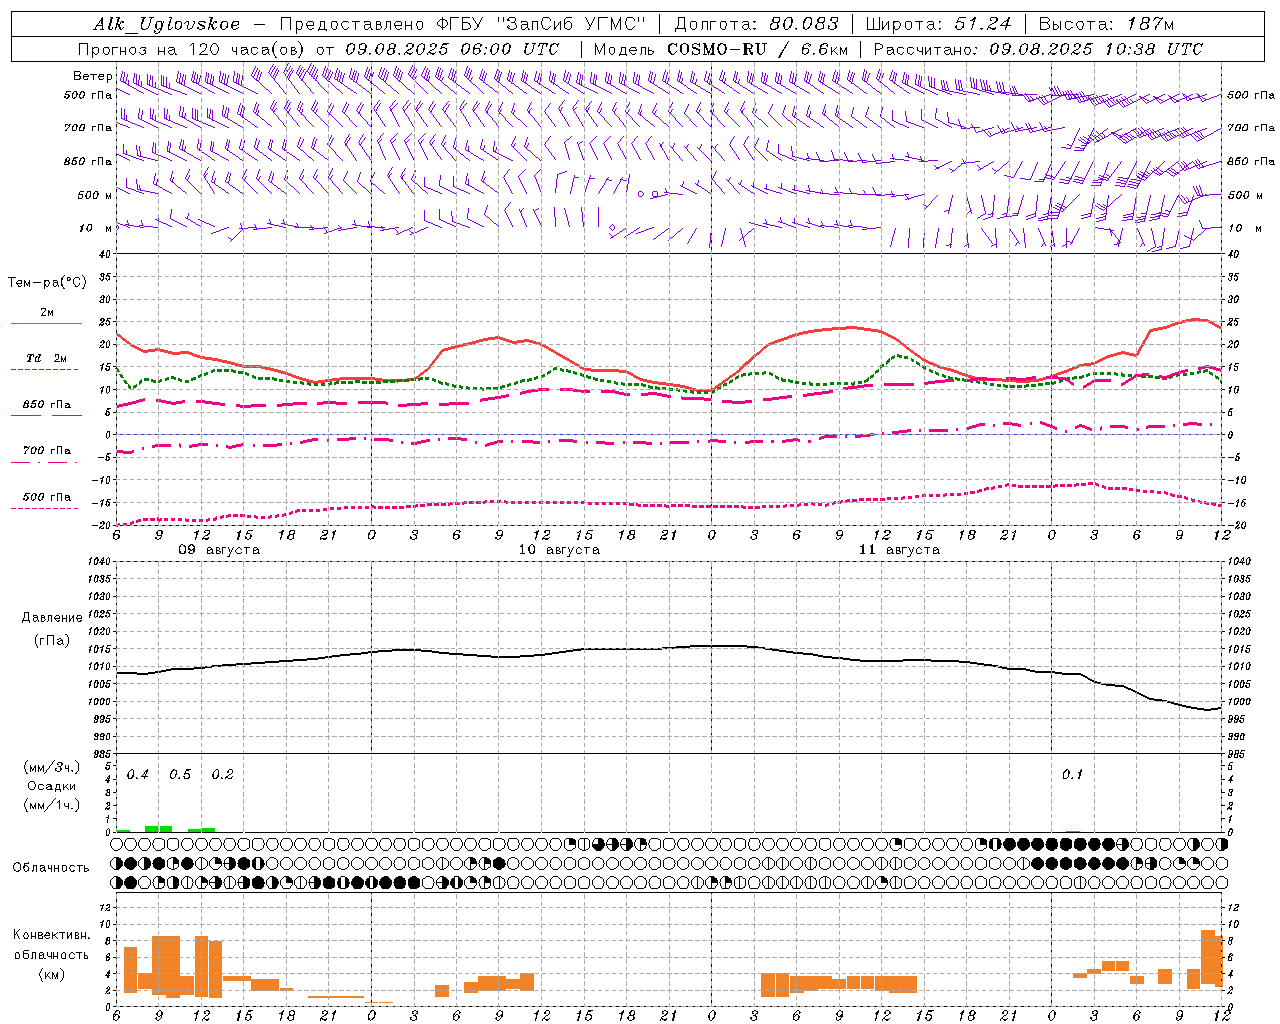The height and width of the screenshot is (1024, 1280).
Task: Click the station name Alk_Uglovskoe
Action: click(x=167, y=24)
